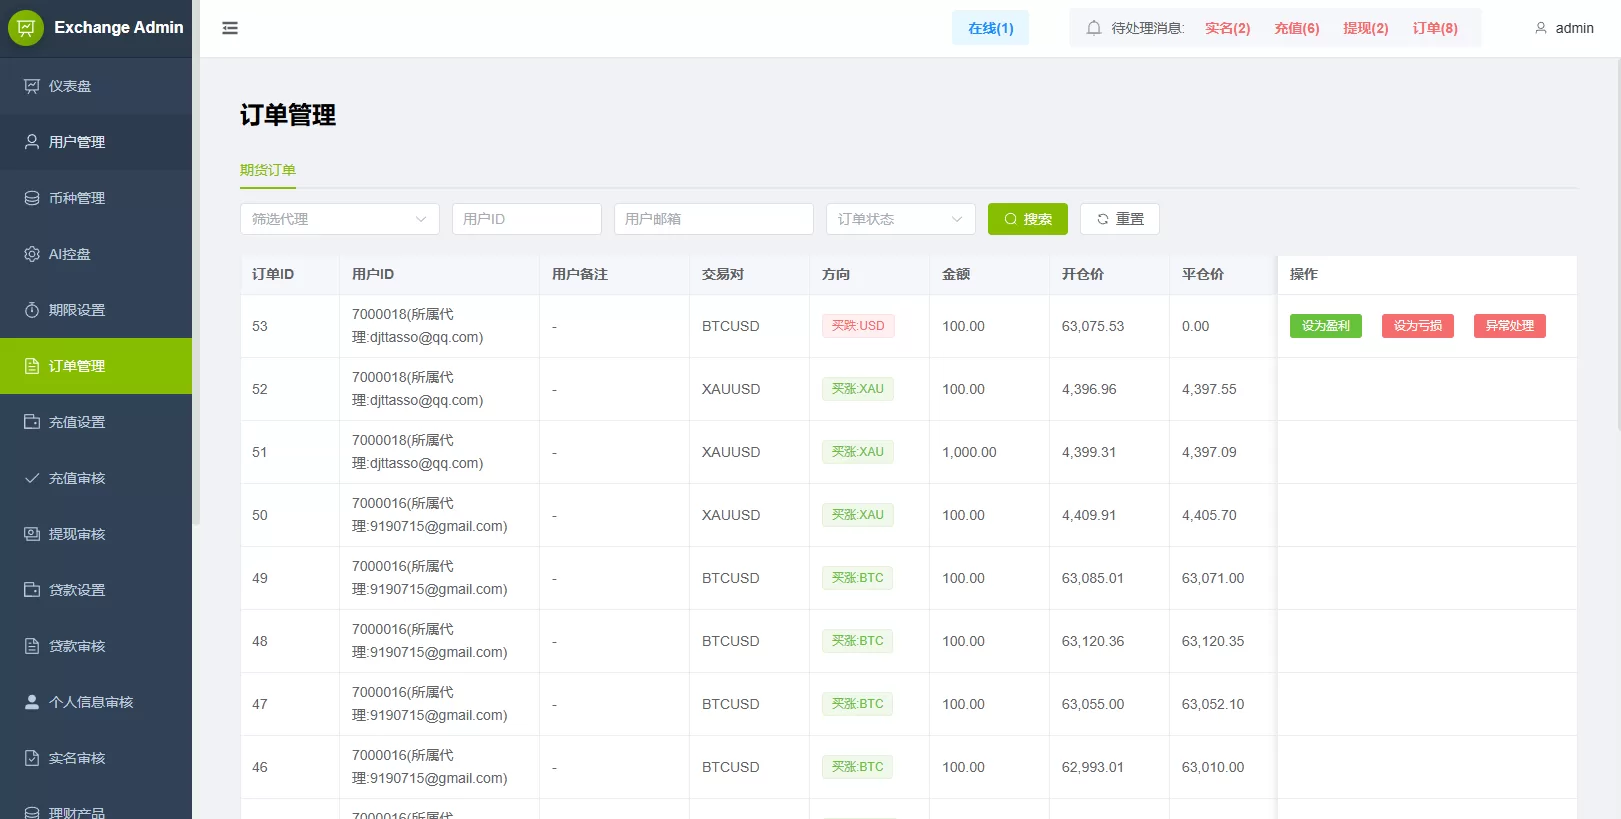Click amount 1,000.00 in order 51
1621x819 pixels.
point(969,452)
